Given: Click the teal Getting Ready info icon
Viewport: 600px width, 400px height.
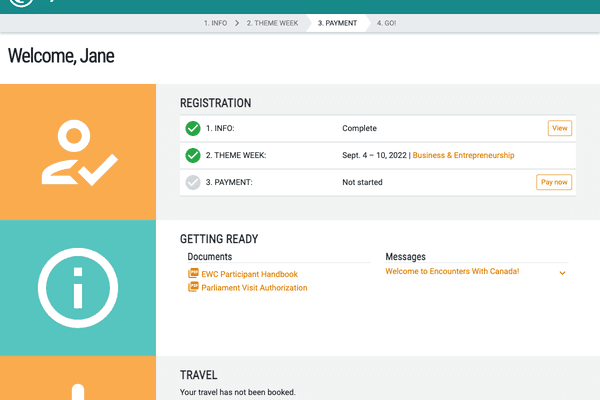Looking at the screenshot, I should (78, 287).
